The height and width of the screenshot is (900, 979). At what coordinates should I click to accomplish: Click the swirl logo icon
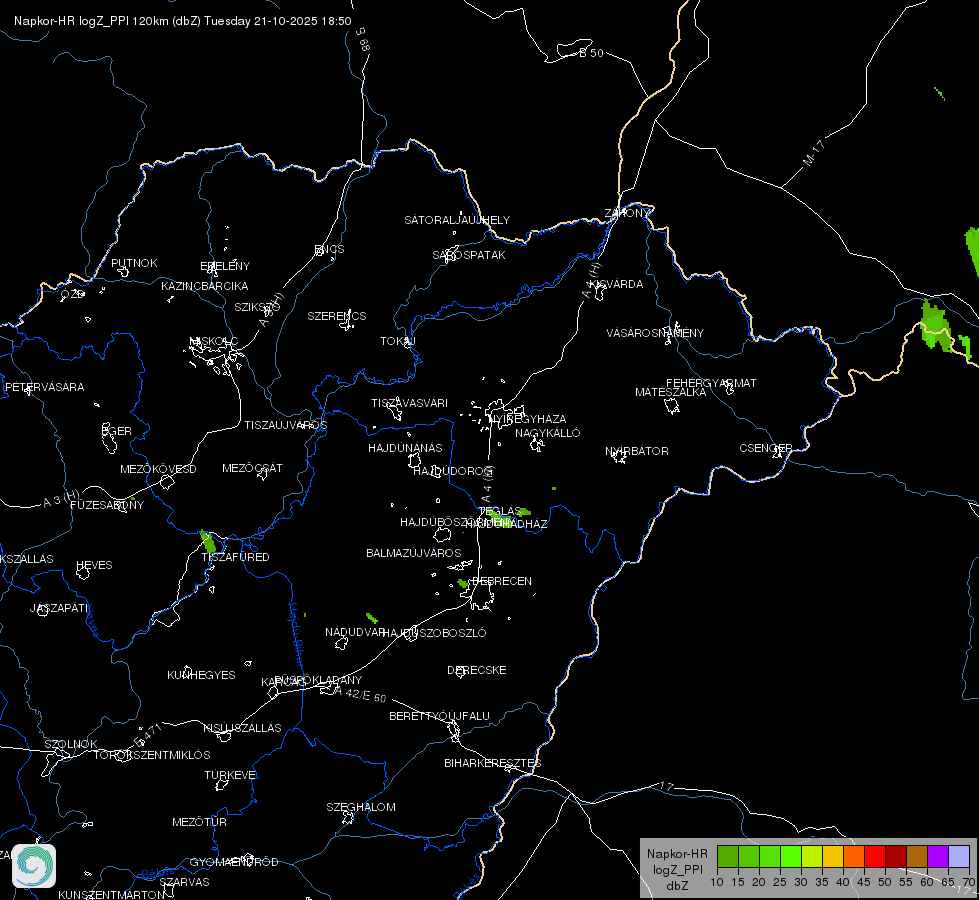(34, 866)
